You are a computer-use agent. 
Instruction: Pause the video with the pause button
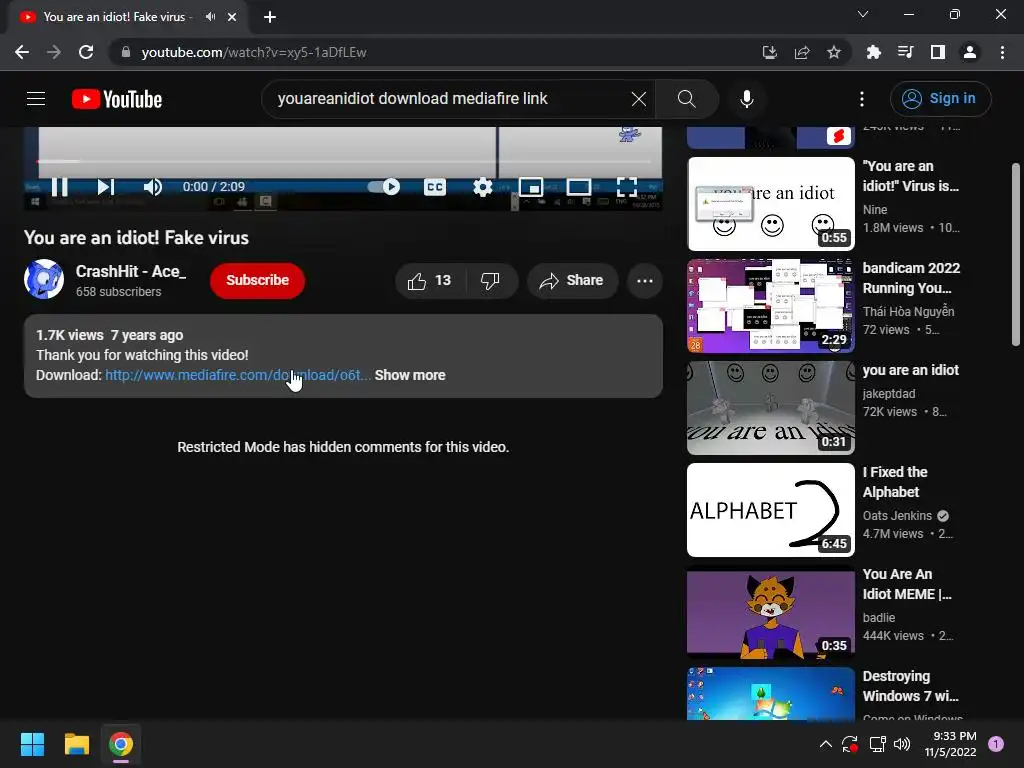coord(59,187)
